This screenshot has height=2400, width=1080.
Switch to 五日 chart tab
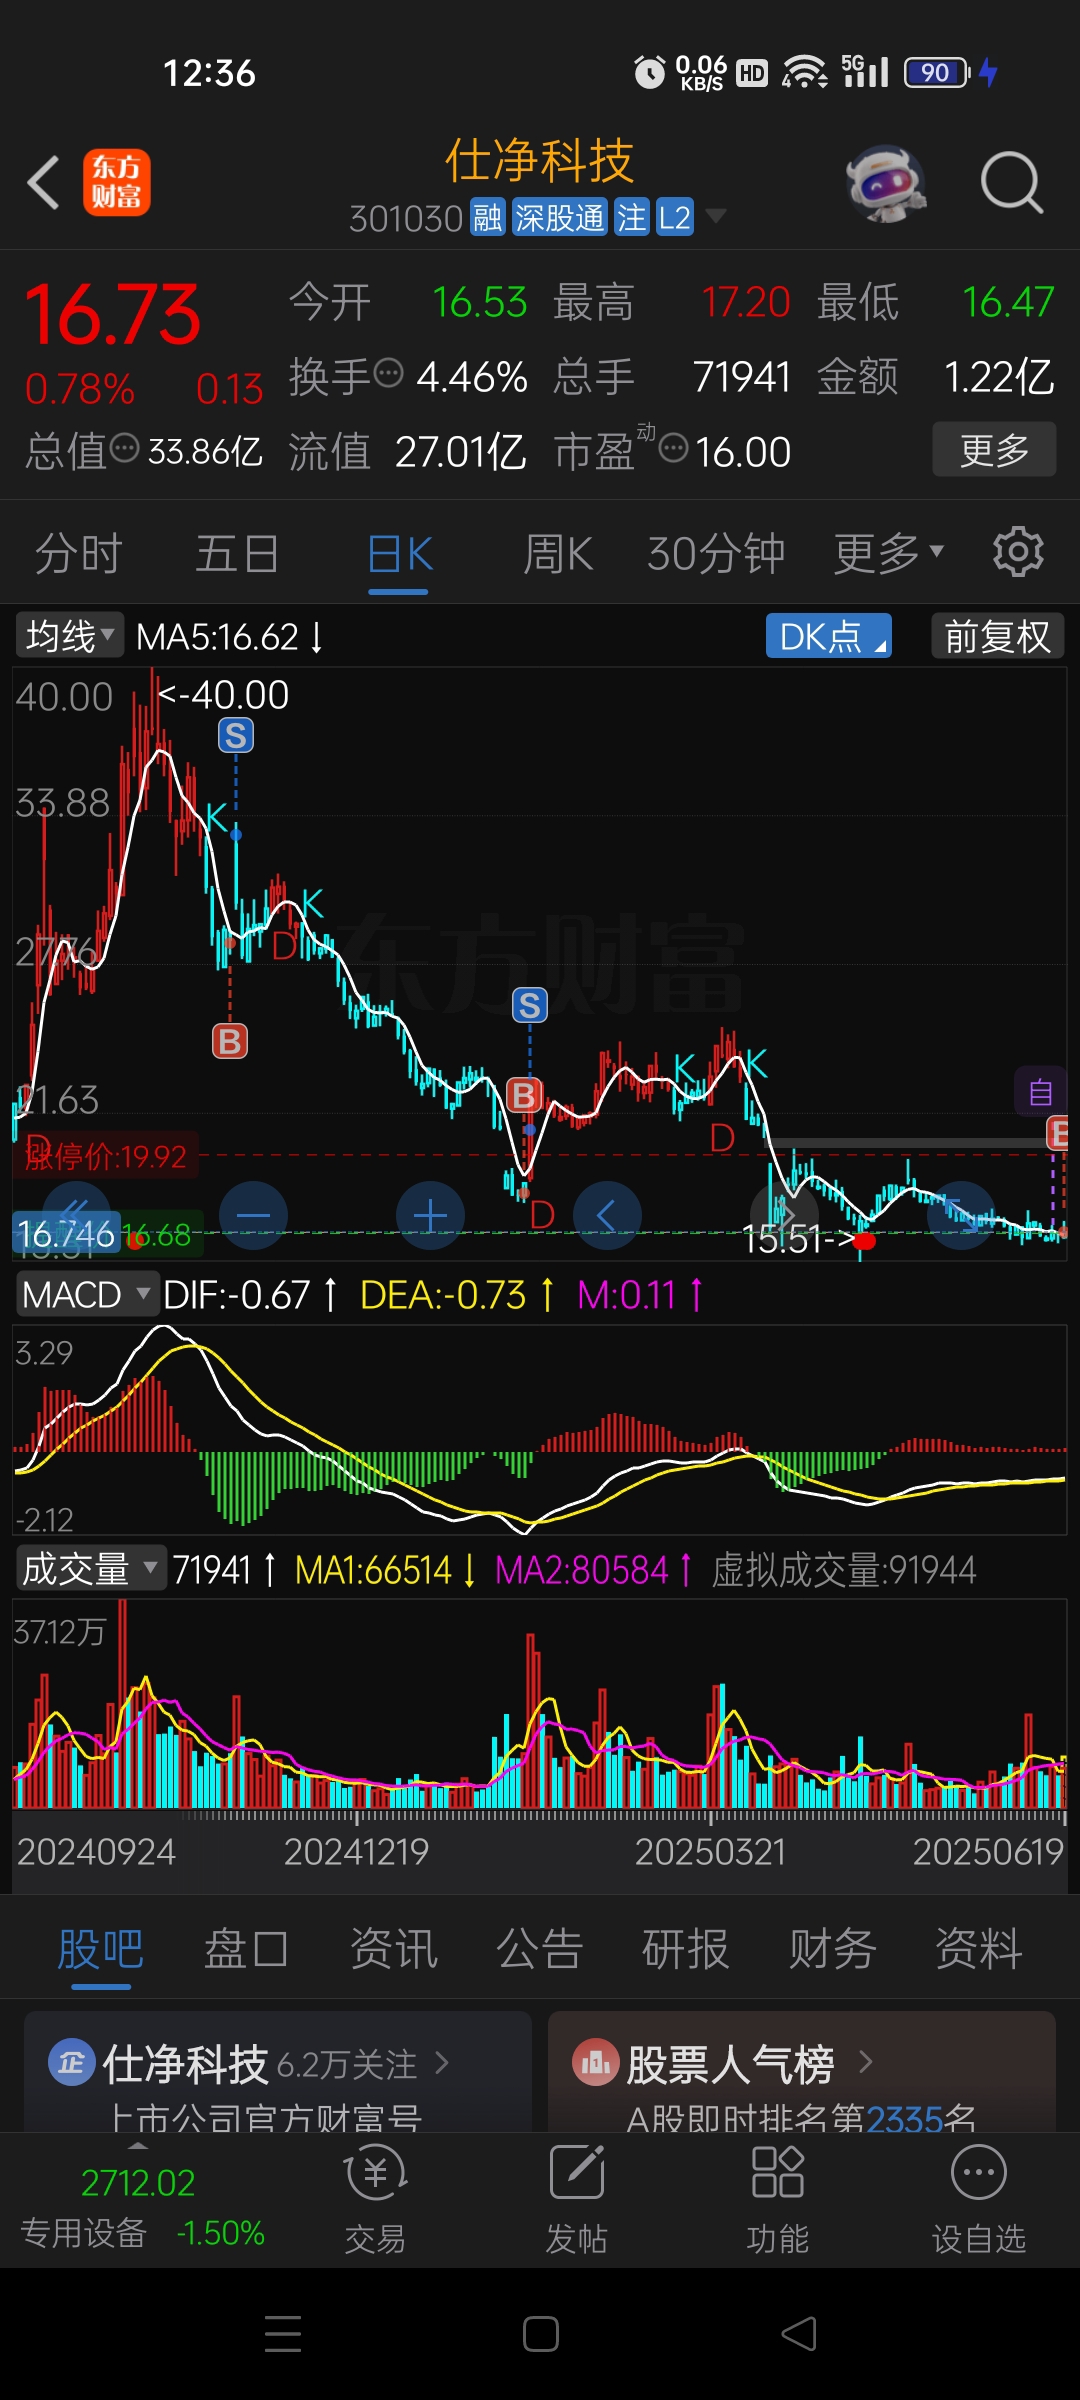click(237, 554)
